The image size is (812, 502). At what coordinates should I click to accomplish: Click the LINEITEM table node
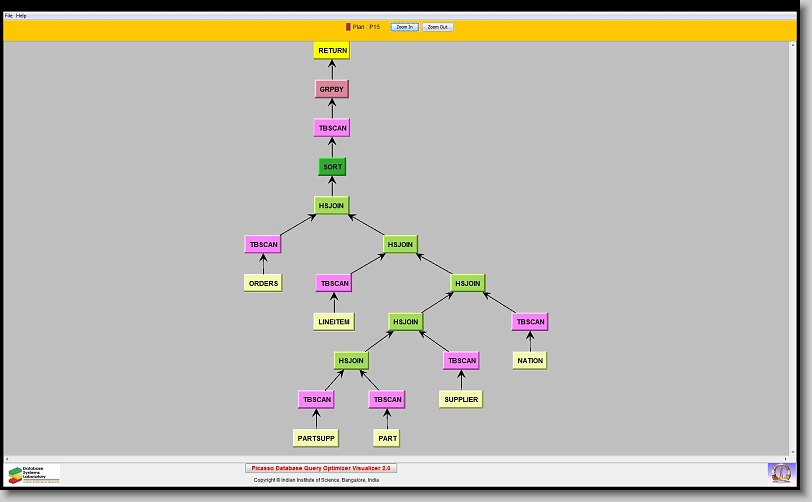(x=333, y=322)
